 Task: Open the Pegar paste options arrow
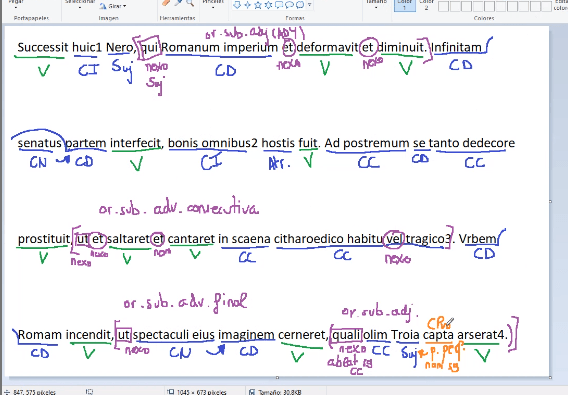16,7
